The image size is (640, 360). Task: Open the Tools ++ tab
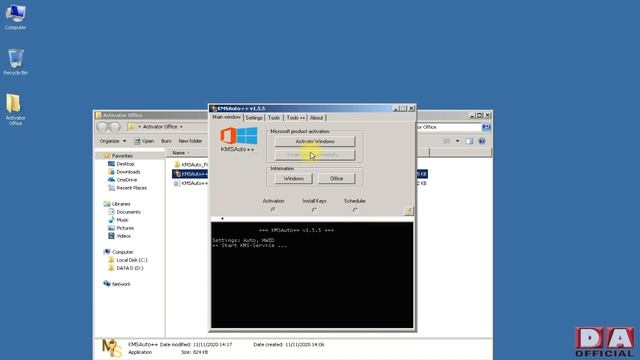(x=296, y=118)
